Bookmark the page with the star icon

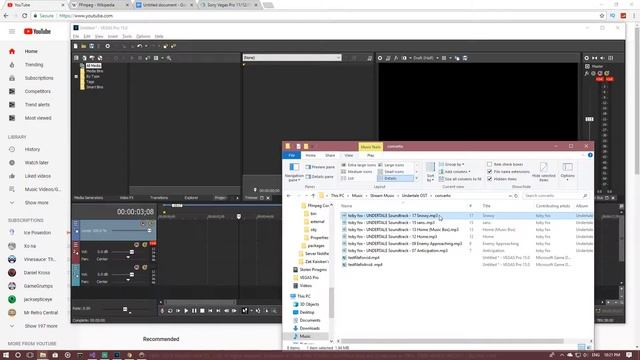pos(602,16)
